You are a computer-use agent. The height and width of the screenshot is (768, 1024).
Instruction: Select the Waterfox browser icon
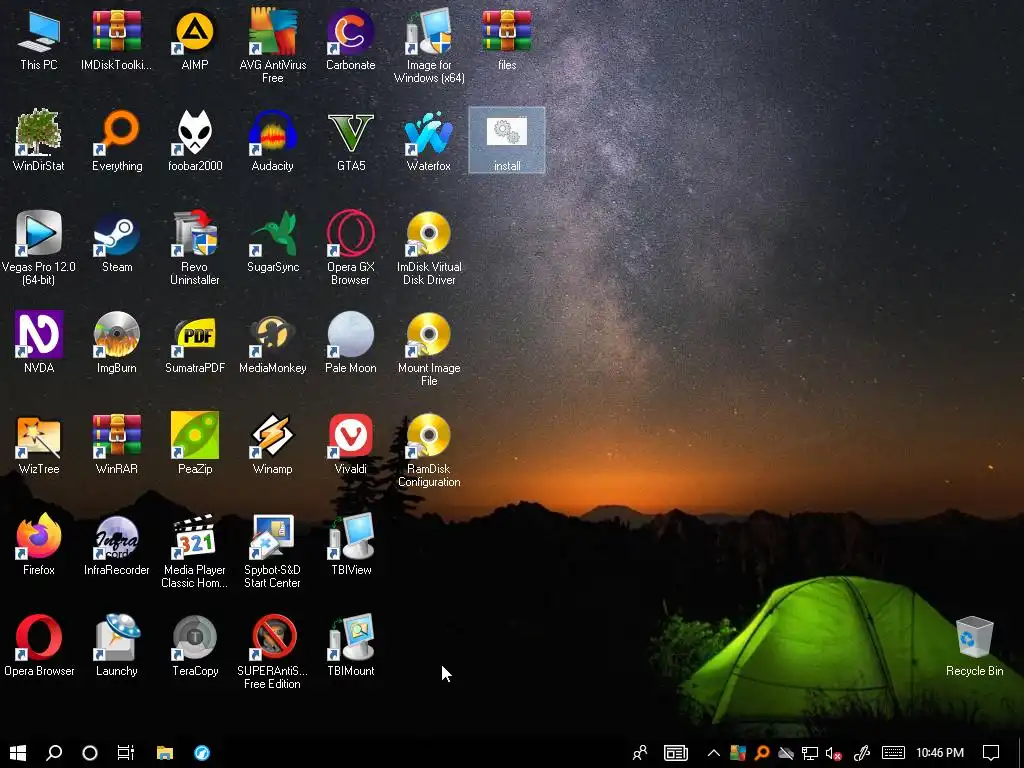[x=429, y=133]
